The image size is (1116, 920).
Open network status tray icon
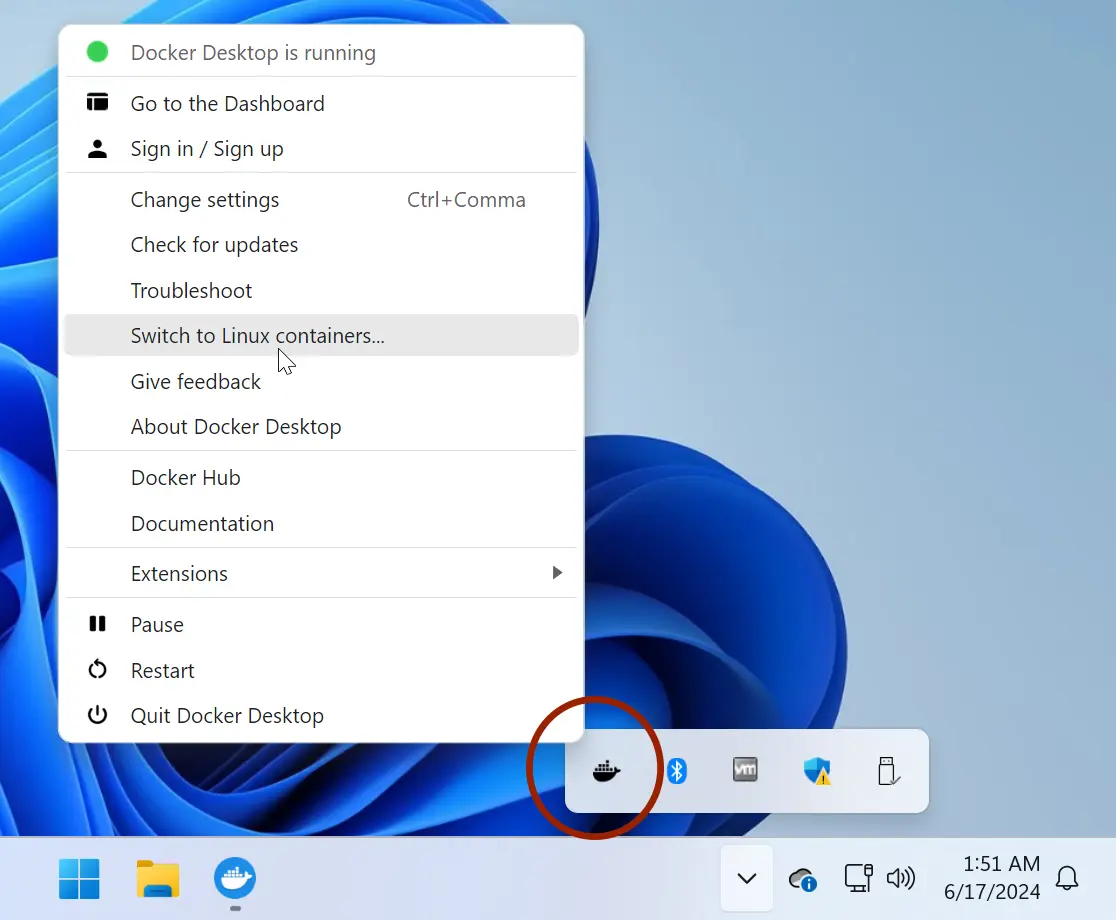pyautogui.click(x=858, y=878)
